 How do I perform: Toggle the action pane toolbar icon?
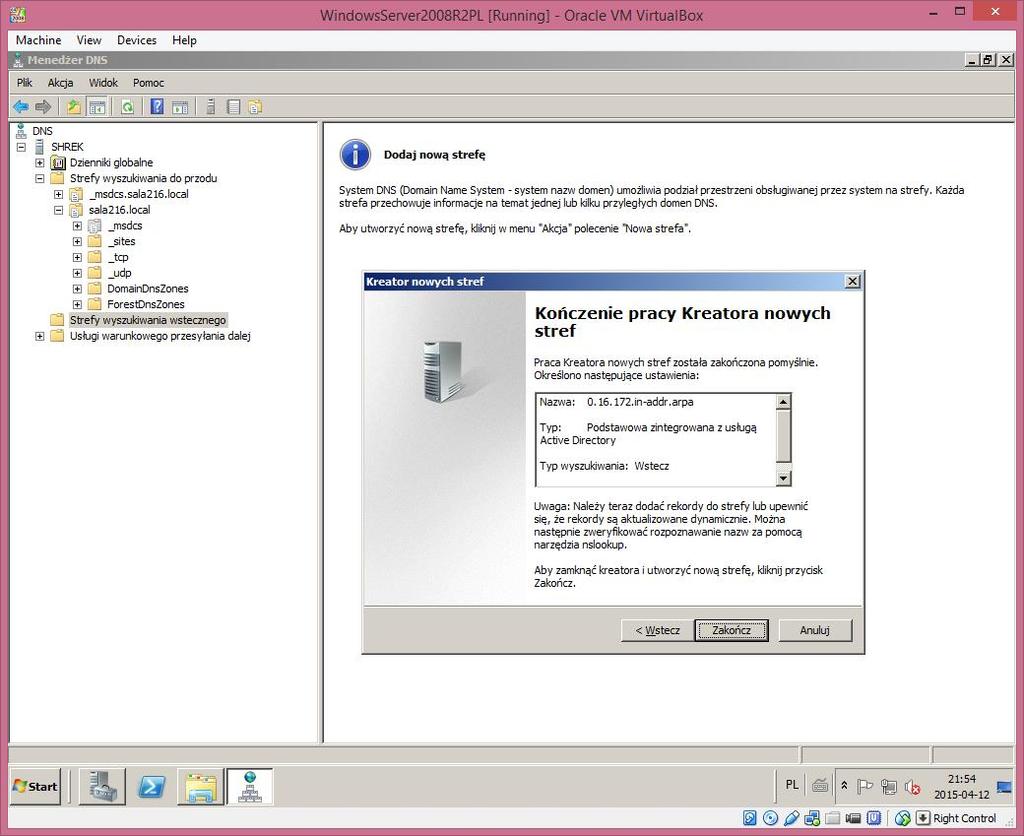(180, 106)
